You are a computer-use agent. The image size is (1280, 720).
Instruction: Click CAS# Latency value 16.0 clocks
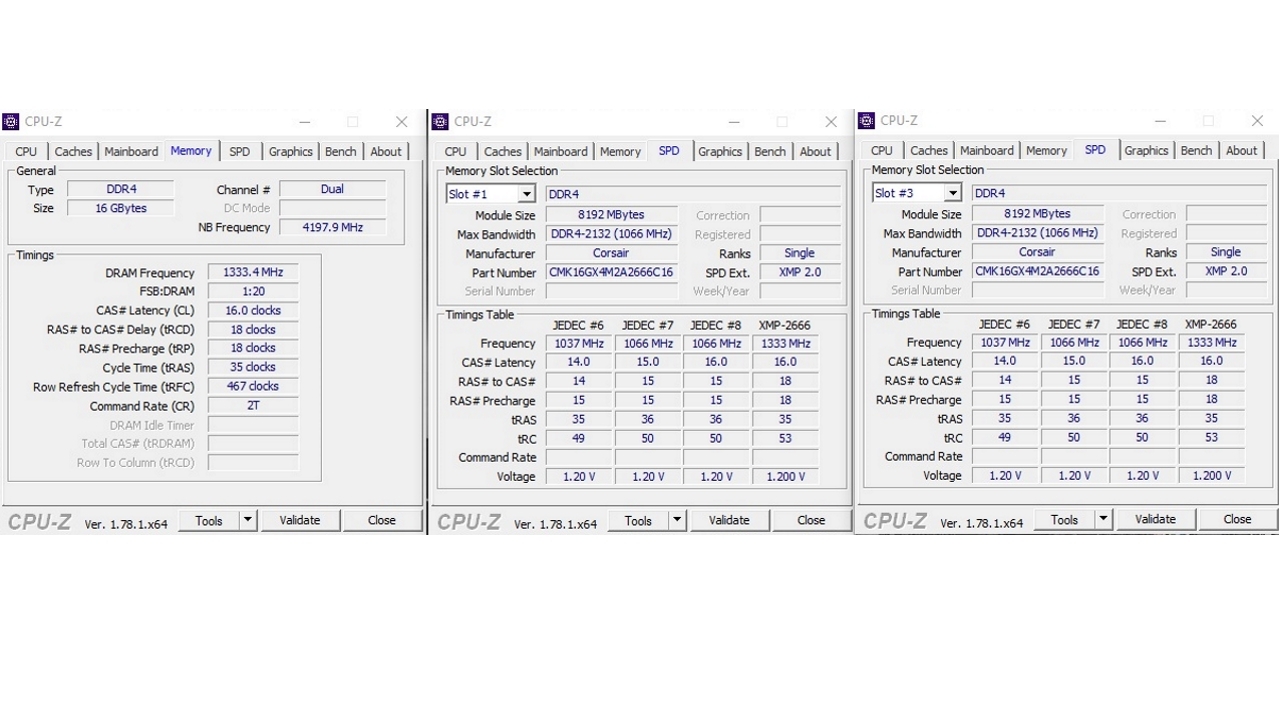253,310
